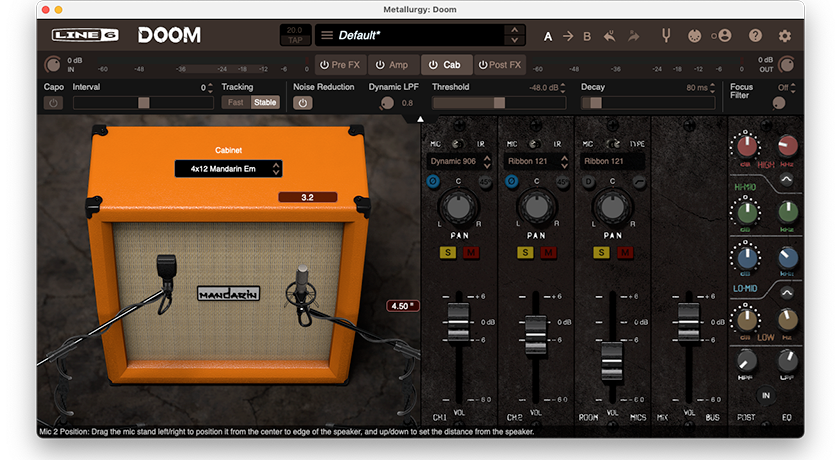The width and height of the screenshot is (840, 460).
Task: Change Focus Filter Off stepper
Action: [793, 87]
